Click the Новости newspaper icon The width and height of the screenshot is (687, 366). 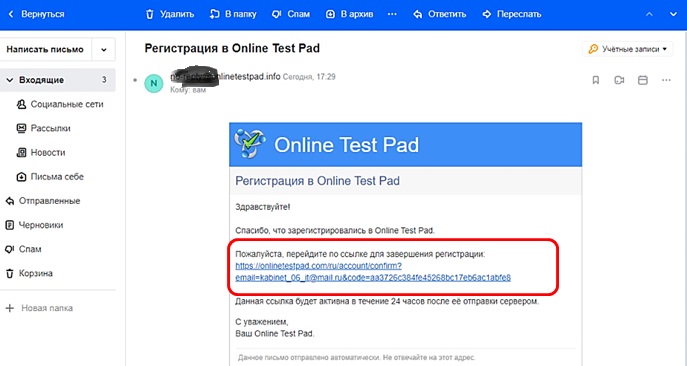21,153
